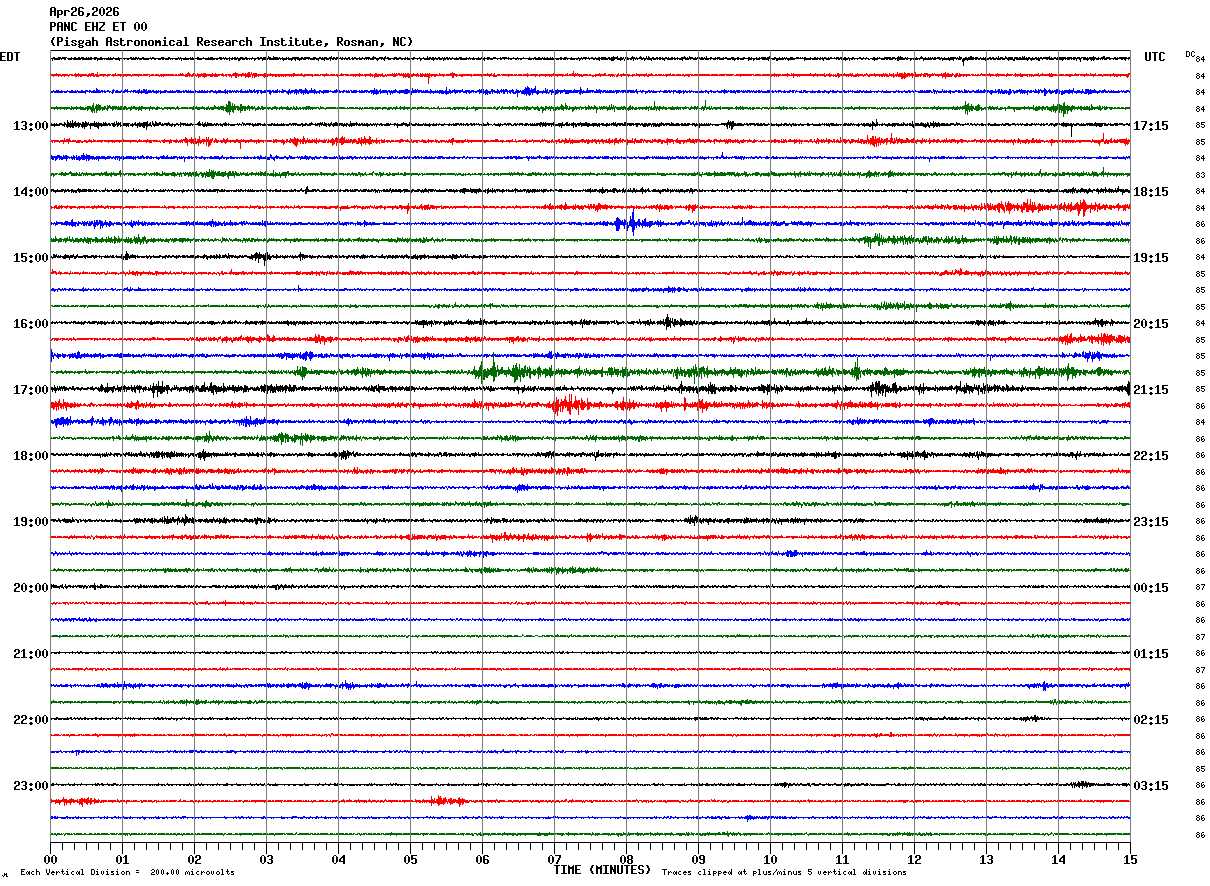This screenshot has width=1210, height=886.
Task: Click the 03:15 UTC time label
Action: [x=1151, y=786]
